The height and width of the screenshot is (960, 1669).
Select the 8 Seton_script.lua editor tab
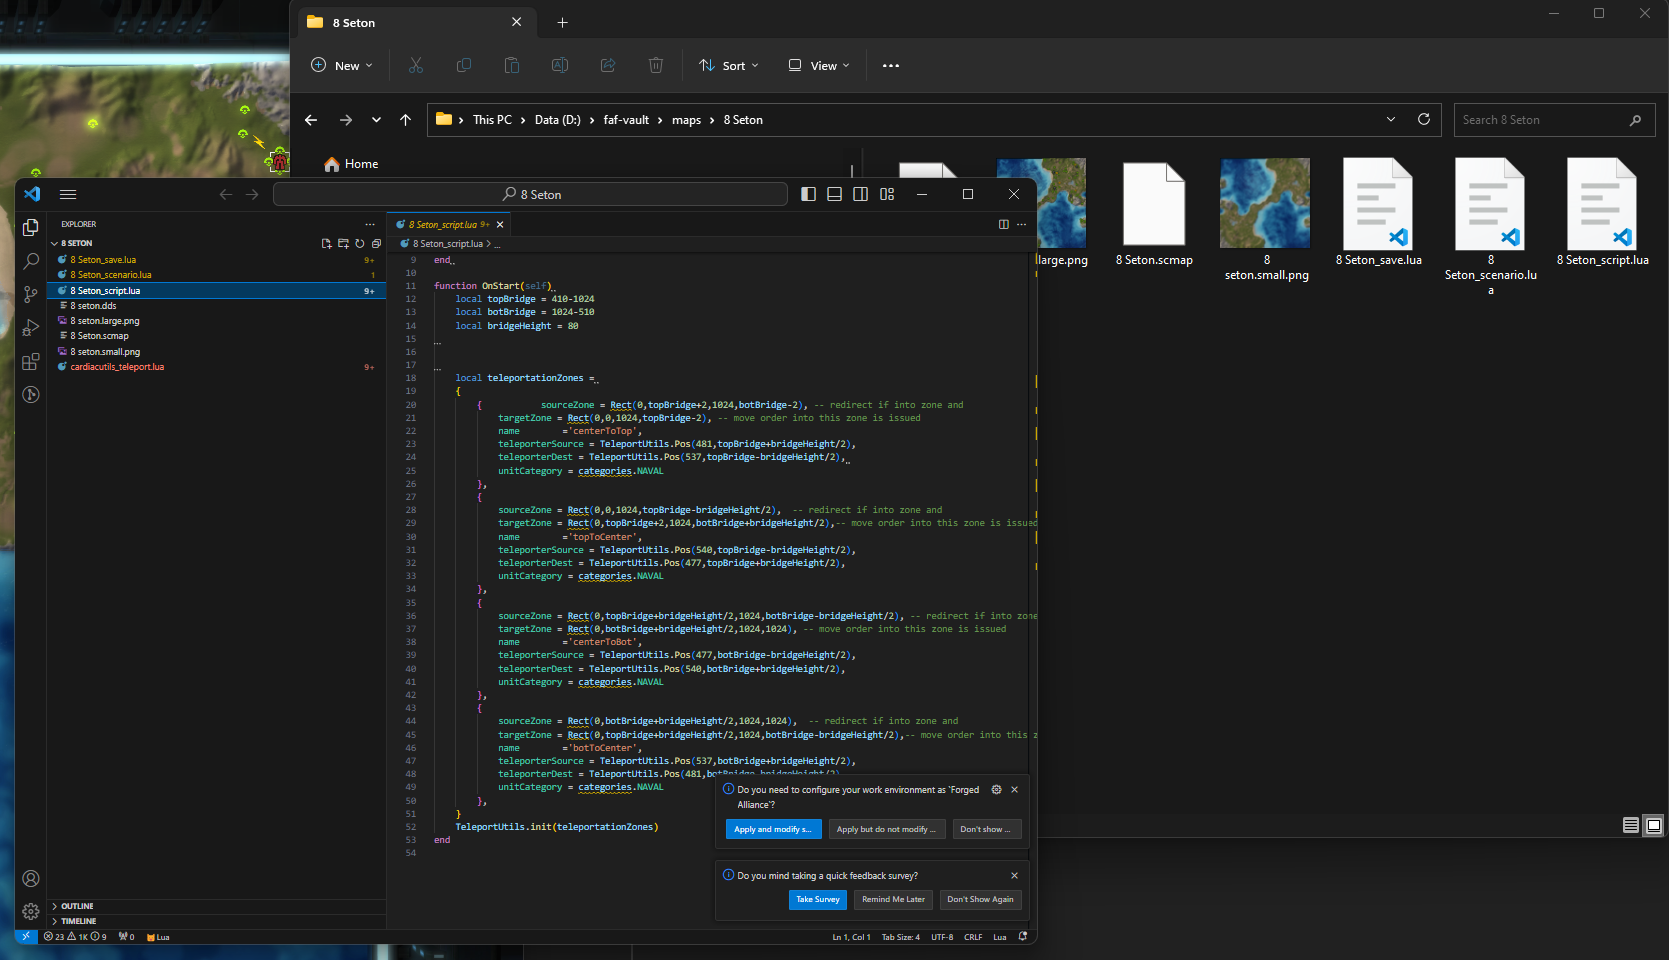(x=449, y=225)
